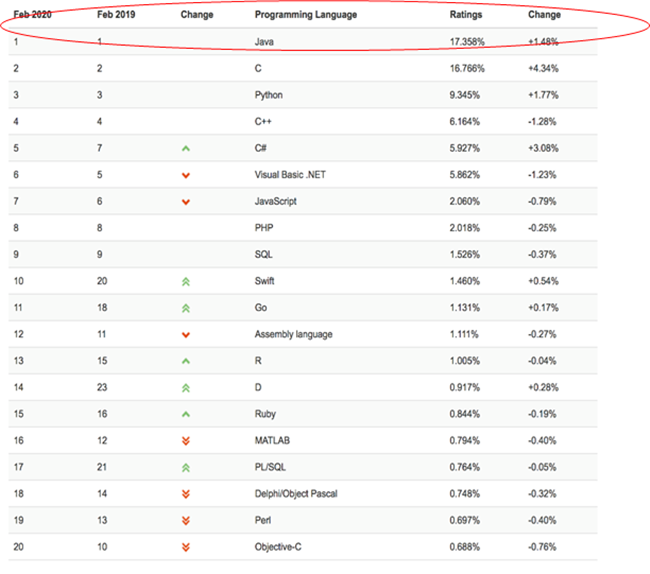Click the Delphi/Object Pascal entry
This screenshot has width=650, height=574.
click(295, 494)
